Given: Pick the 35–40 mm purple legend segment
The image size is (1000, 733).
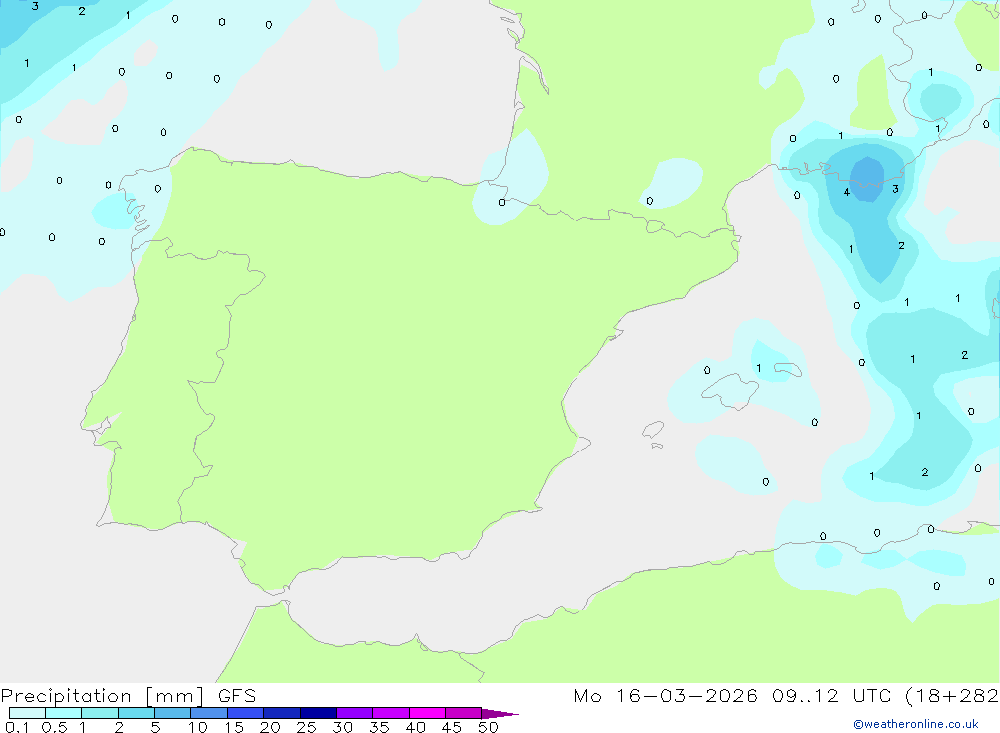Looking at the screenshot, I should coord(390,713).
